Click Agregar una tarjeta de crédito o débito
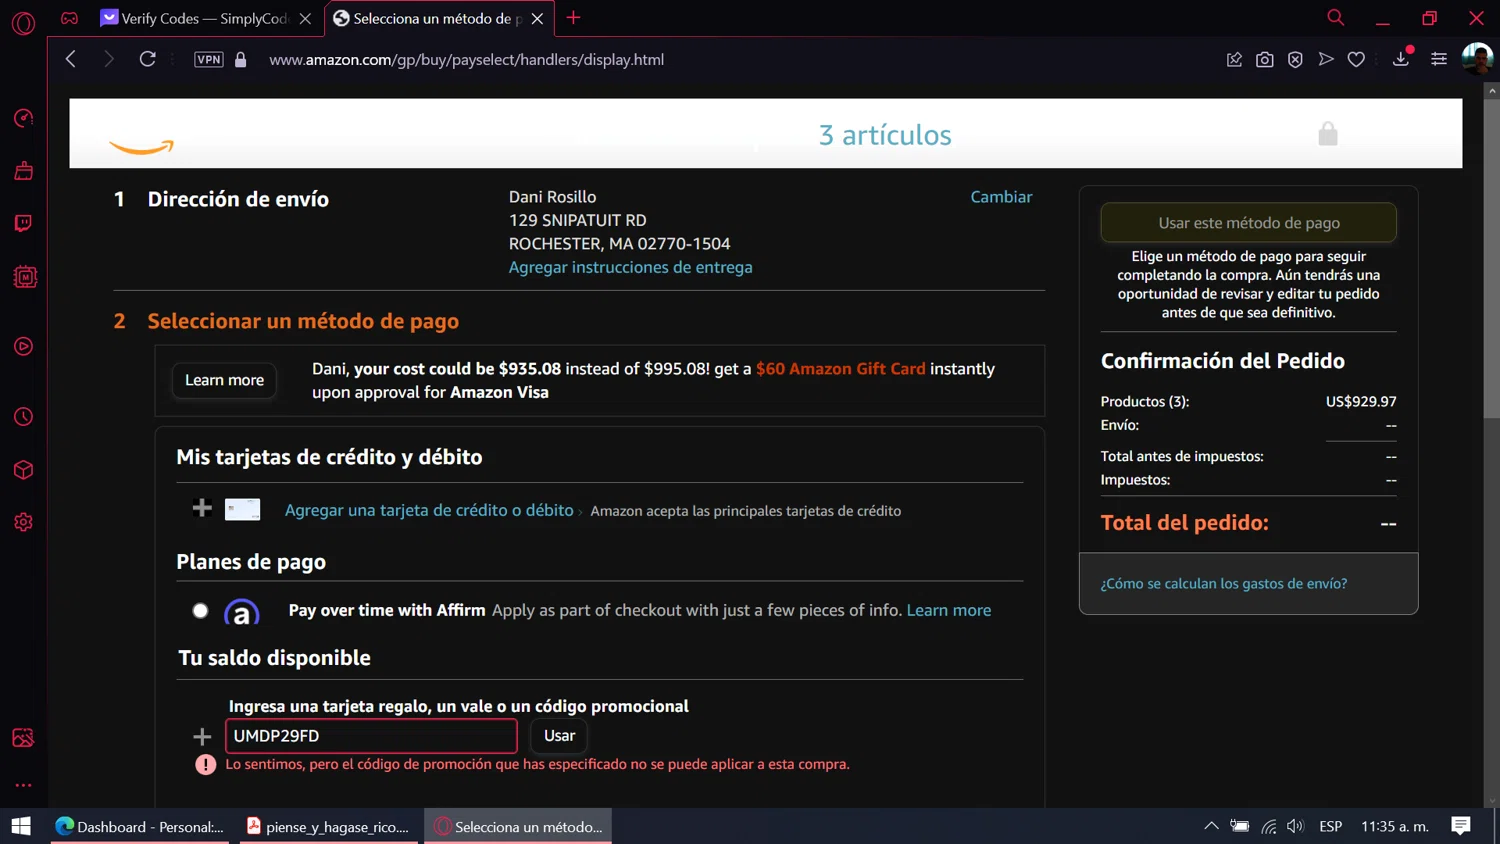Image resolution: width=1500 pixels, height=844 pixels. (429, 510)
